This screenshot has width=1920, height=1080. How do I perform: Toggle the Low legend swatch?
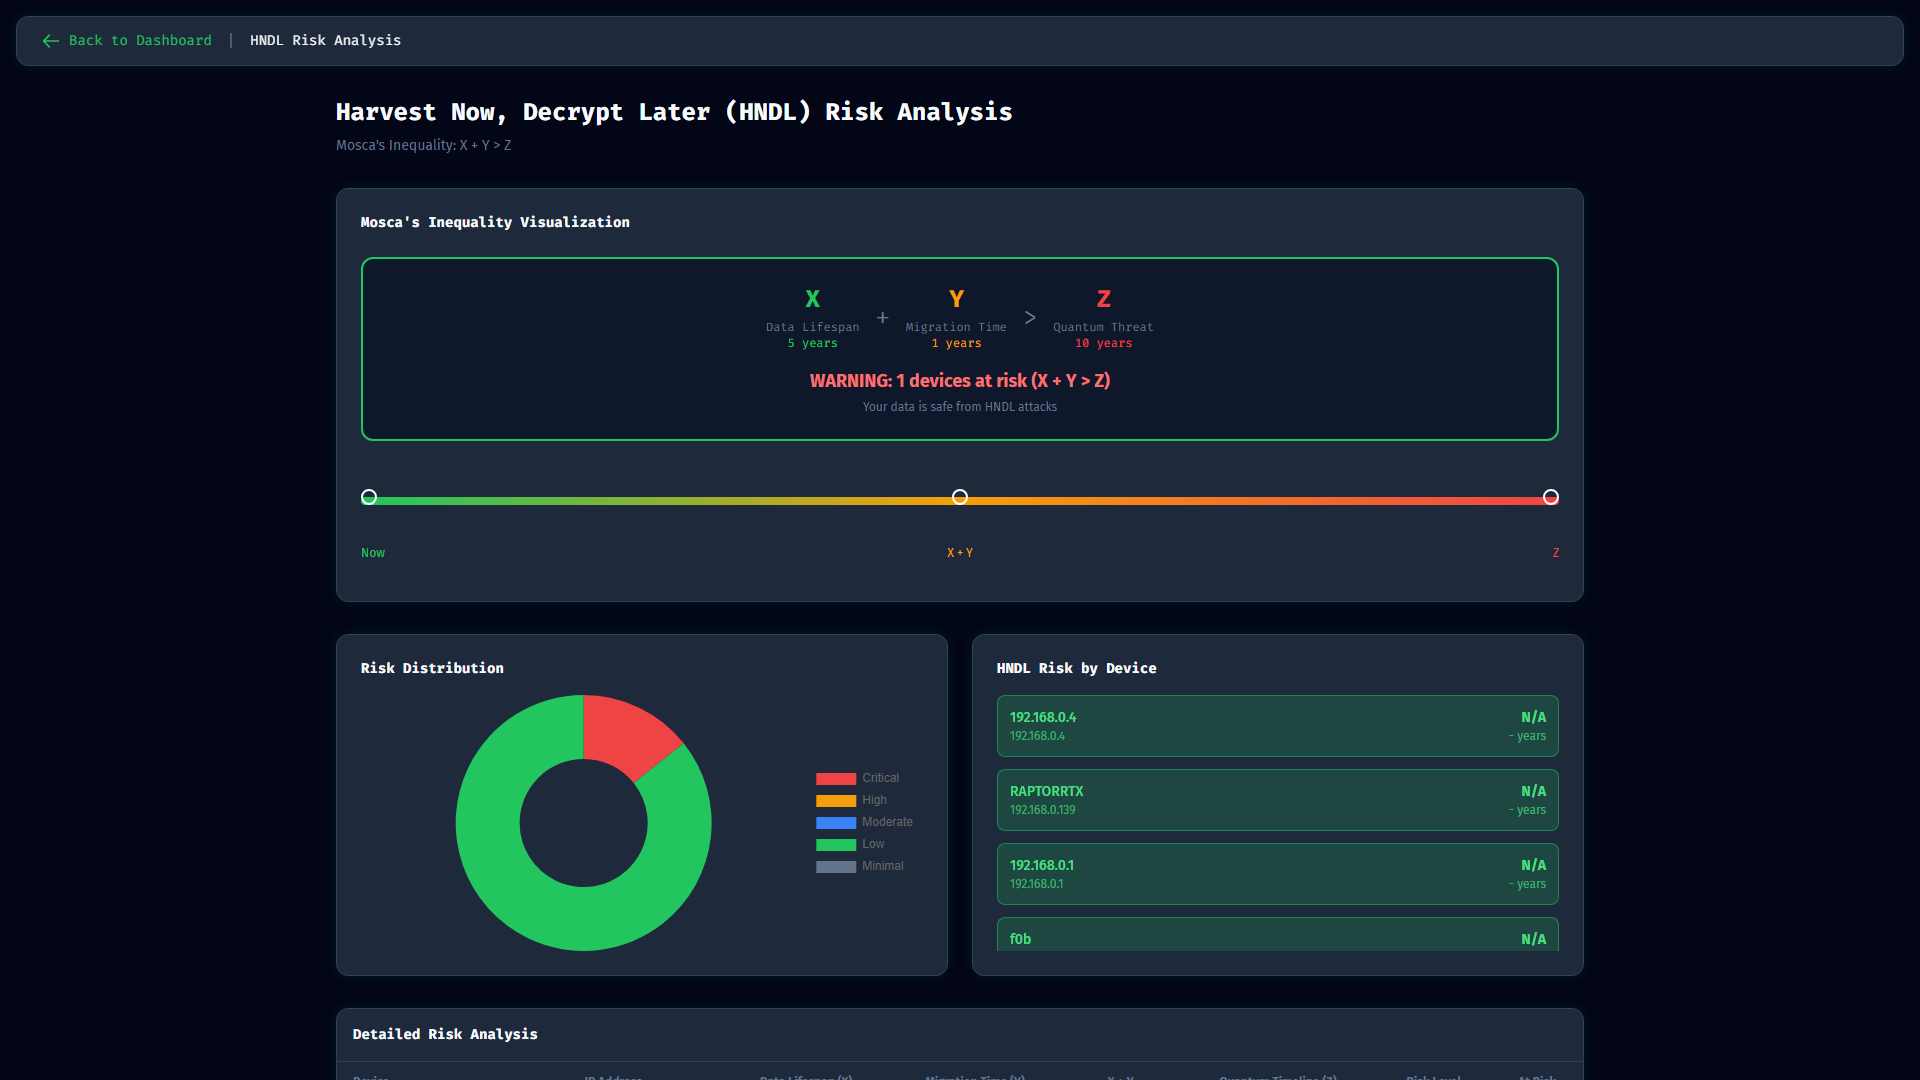836,845
